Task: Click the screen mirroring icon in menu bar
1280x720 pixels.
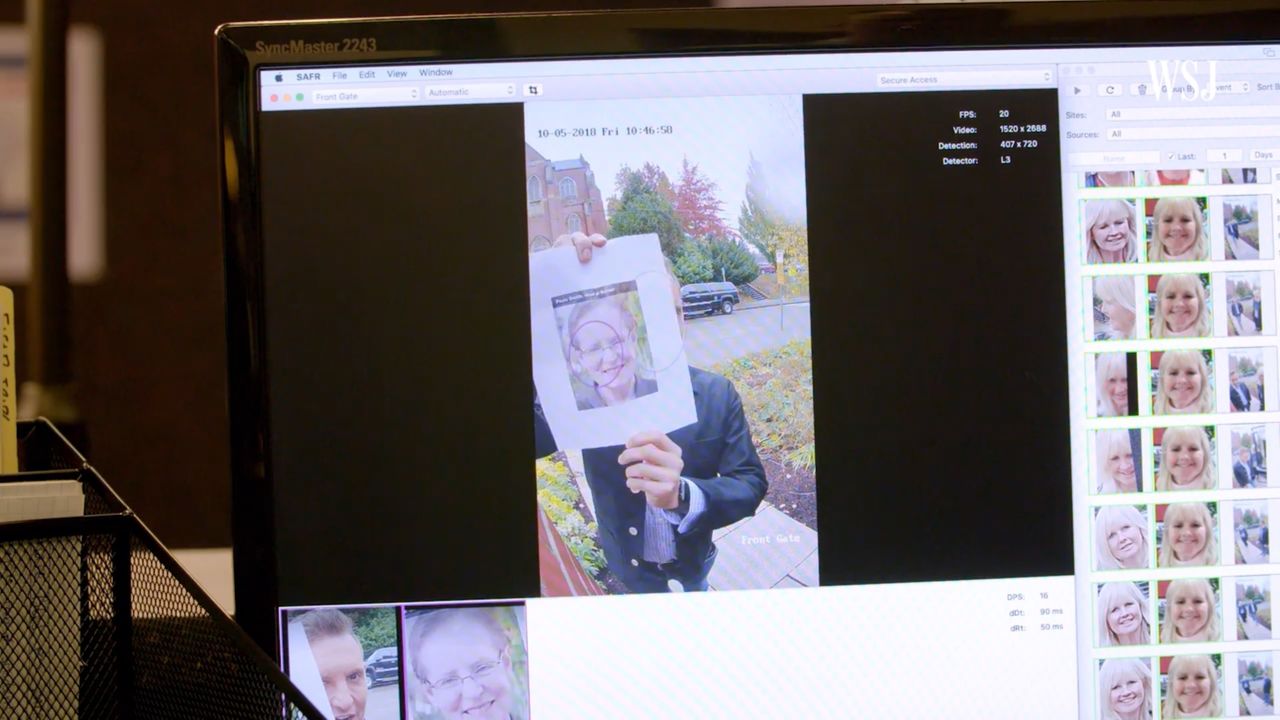Action: click(1268, 53)
